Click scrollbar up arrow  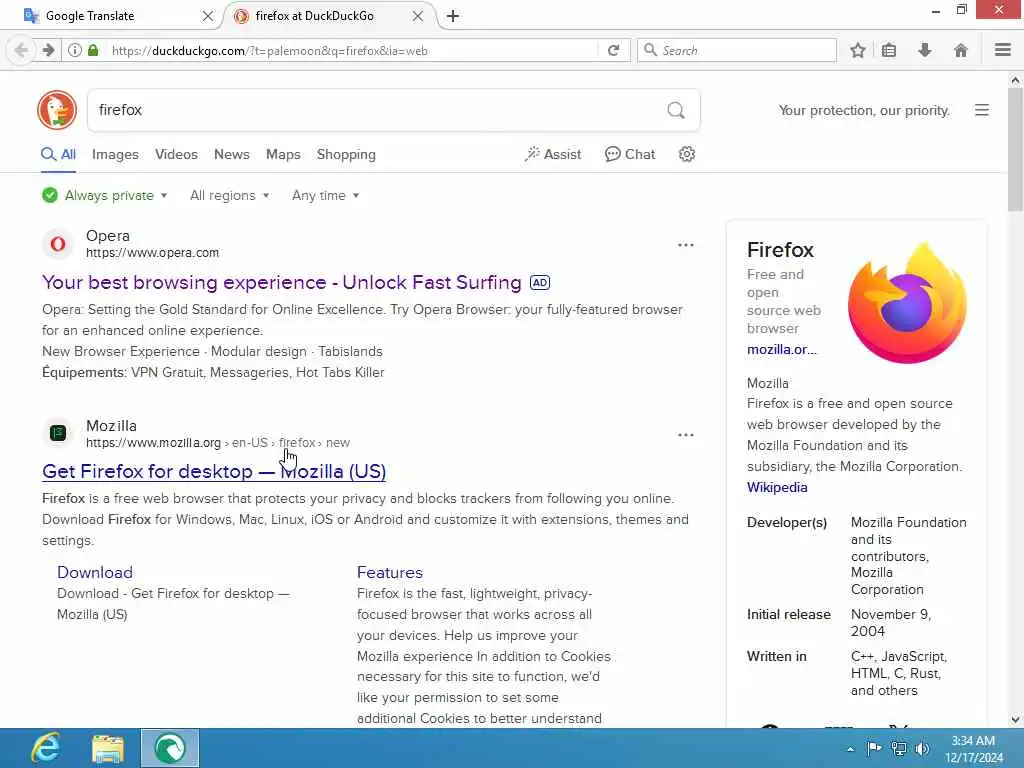point(1015,81)
